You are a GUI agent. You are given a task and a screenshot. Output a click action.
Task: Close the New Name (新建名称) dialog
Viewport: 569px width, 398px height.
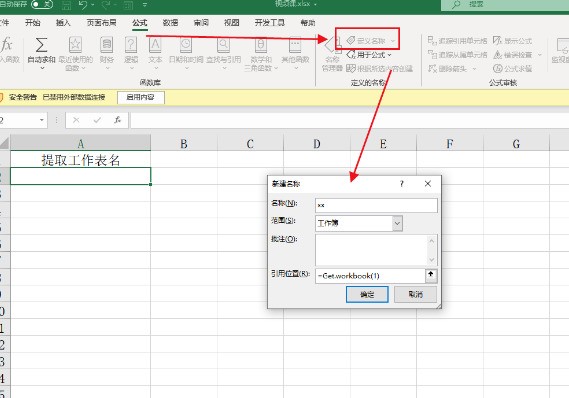[x=428, y=184]
